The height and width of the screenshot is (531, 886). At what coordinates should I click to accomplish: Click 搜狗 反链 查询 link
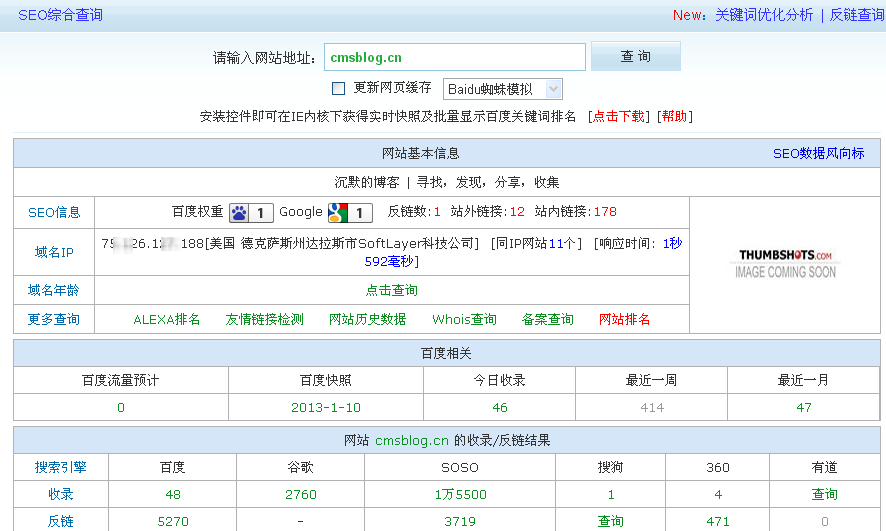click(x=611, y=521)
